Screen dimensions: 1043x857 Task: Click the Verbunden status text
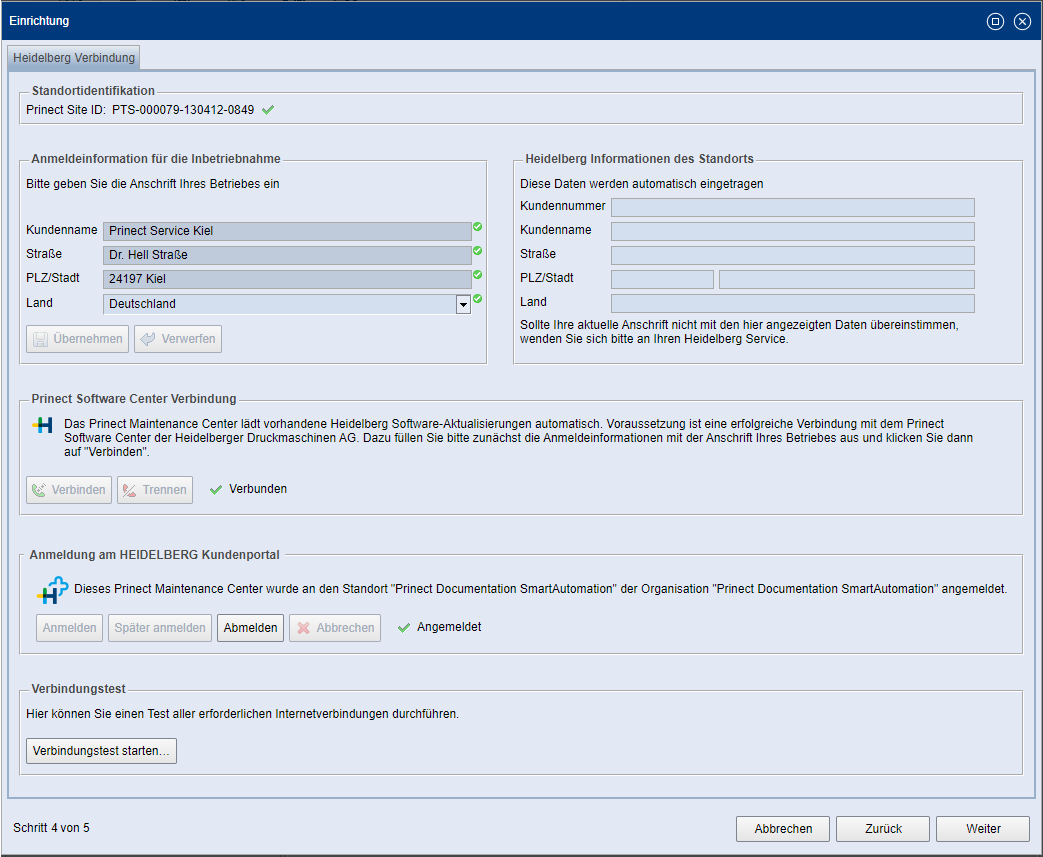pyautogui.click(x=258, y=489)
